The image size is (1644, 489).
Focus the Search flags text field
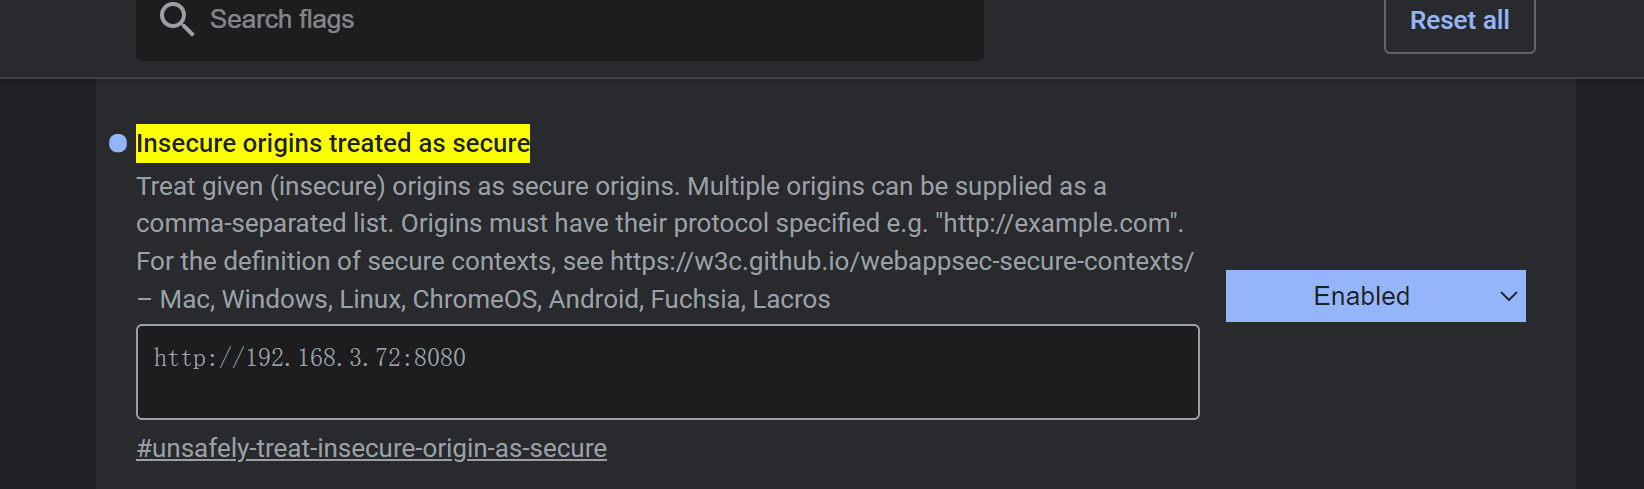click(x=560, y=24)
